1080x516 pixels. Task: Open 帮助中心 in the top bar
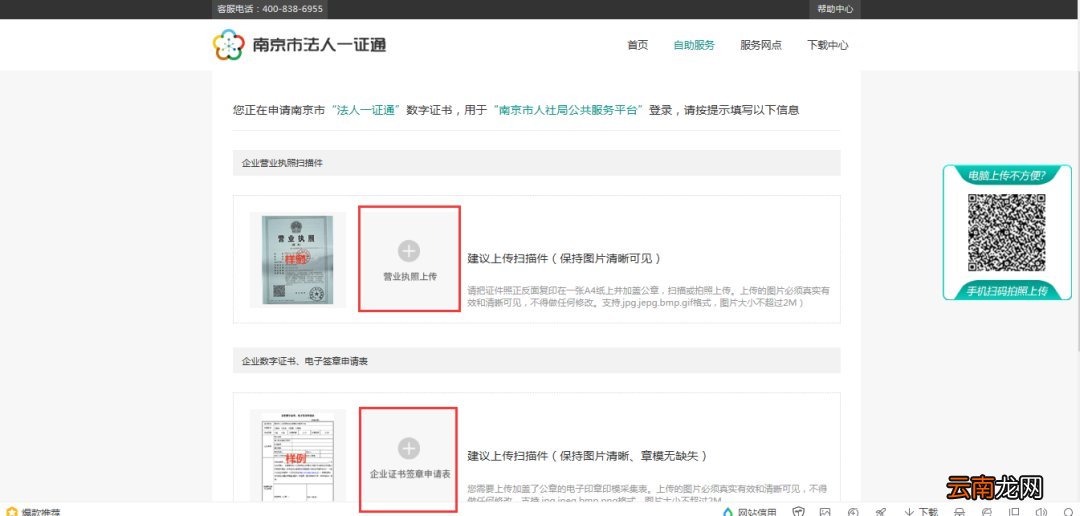coord(835,9)
